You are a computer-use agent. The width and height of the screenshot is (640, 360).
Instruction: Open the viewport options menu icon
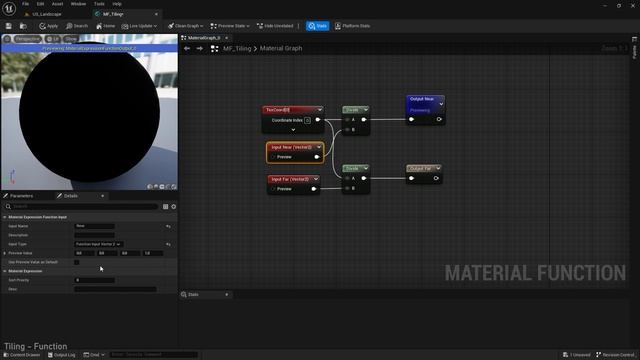coord(7,39)
